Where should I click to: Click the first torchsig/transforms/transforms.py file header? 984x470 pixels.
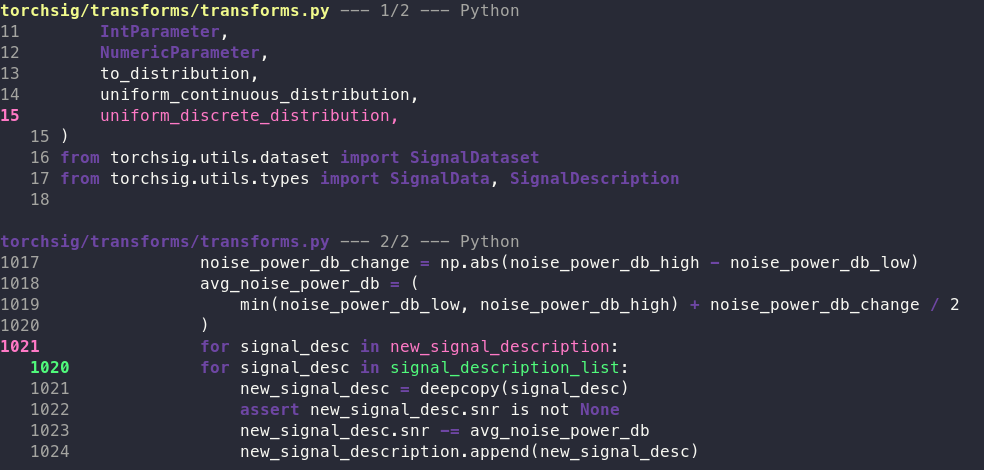[x=164, y=11]
